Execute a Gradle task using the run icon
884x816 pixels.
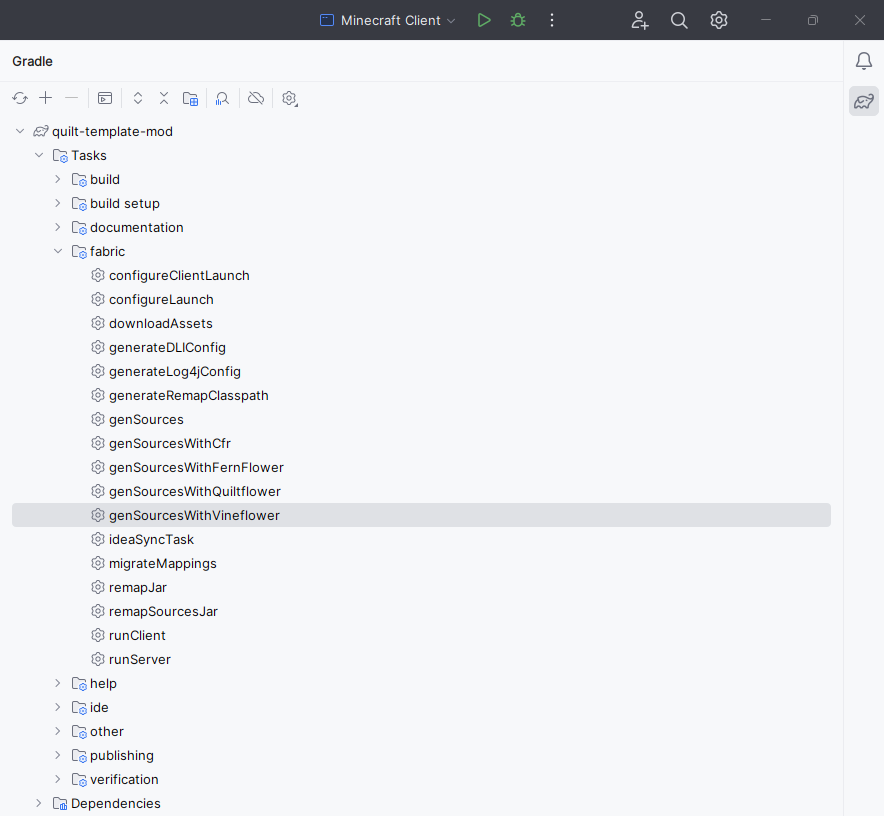coord(104,98)
